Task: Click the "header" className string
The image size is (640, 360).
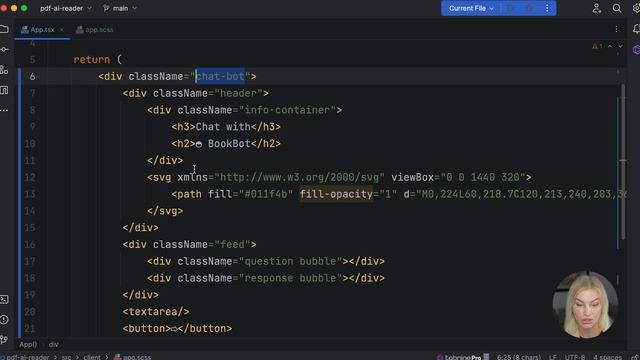Action: point(238,93)
